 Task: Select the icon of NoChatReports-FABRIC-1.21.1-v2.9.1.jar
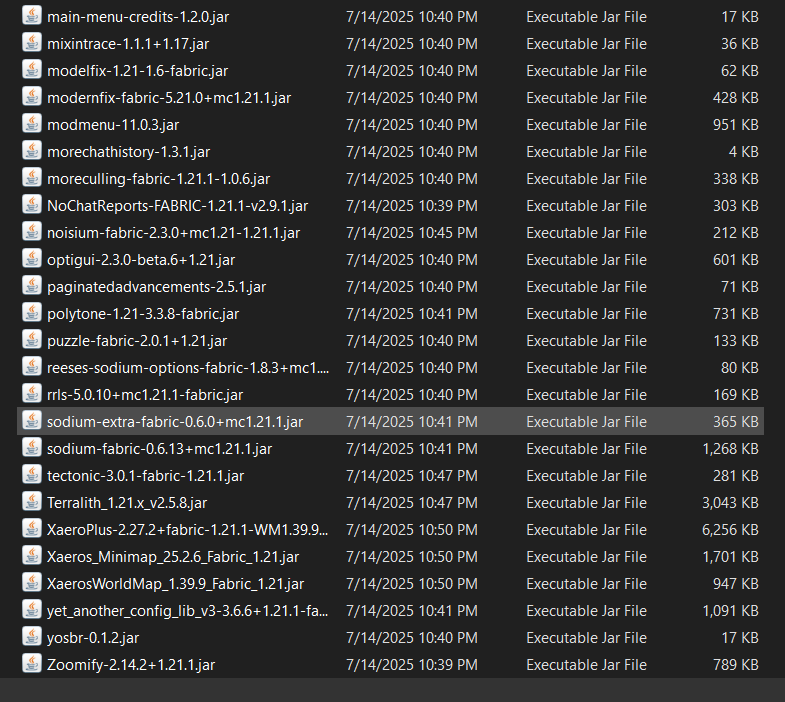[32, 205]
